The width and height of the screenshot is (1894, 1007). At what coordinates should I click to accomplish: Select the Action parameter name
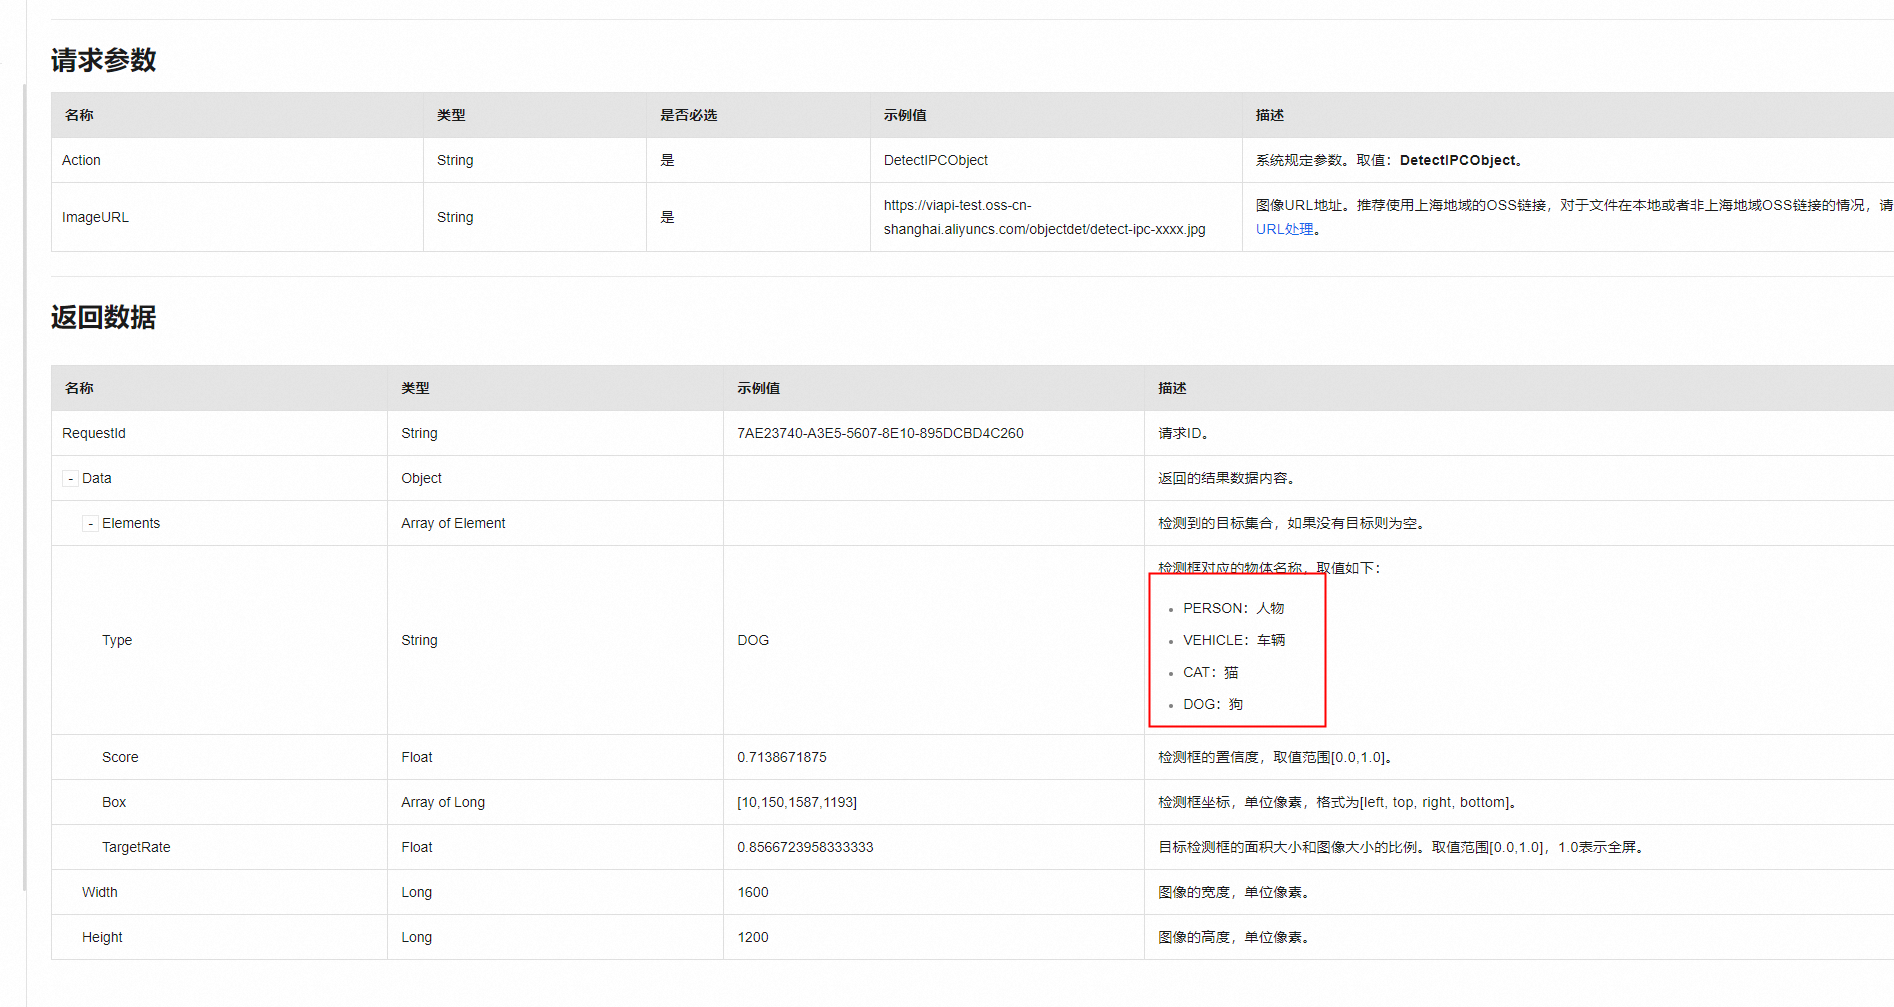[x=81, y=160]
